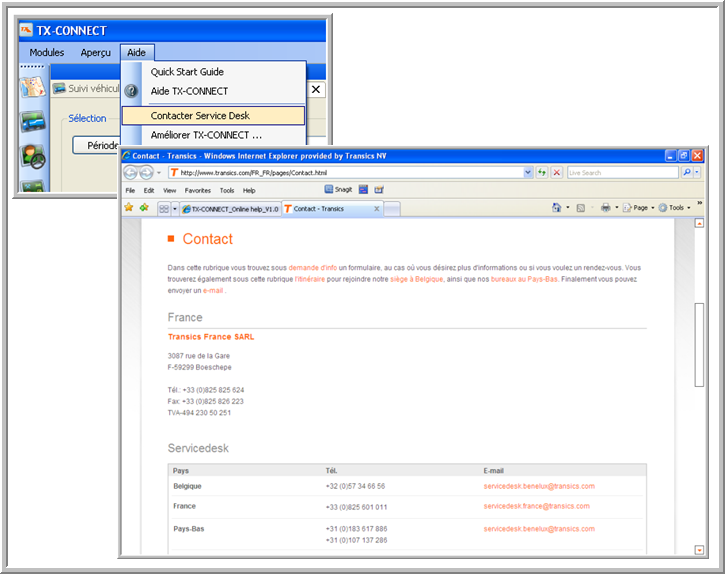
Task: Click the servicedesk.france@transics.com email link
Action: point(538,507)
